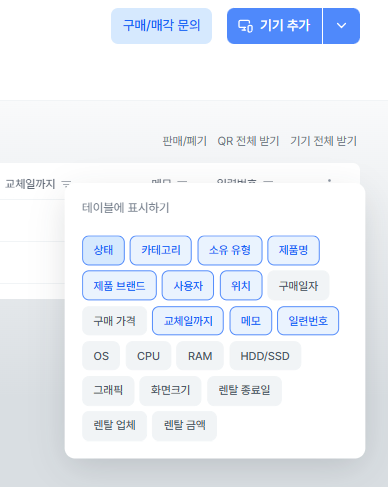
Task: Click the device icon in 기기 추가 button
Action: [245, 26]
